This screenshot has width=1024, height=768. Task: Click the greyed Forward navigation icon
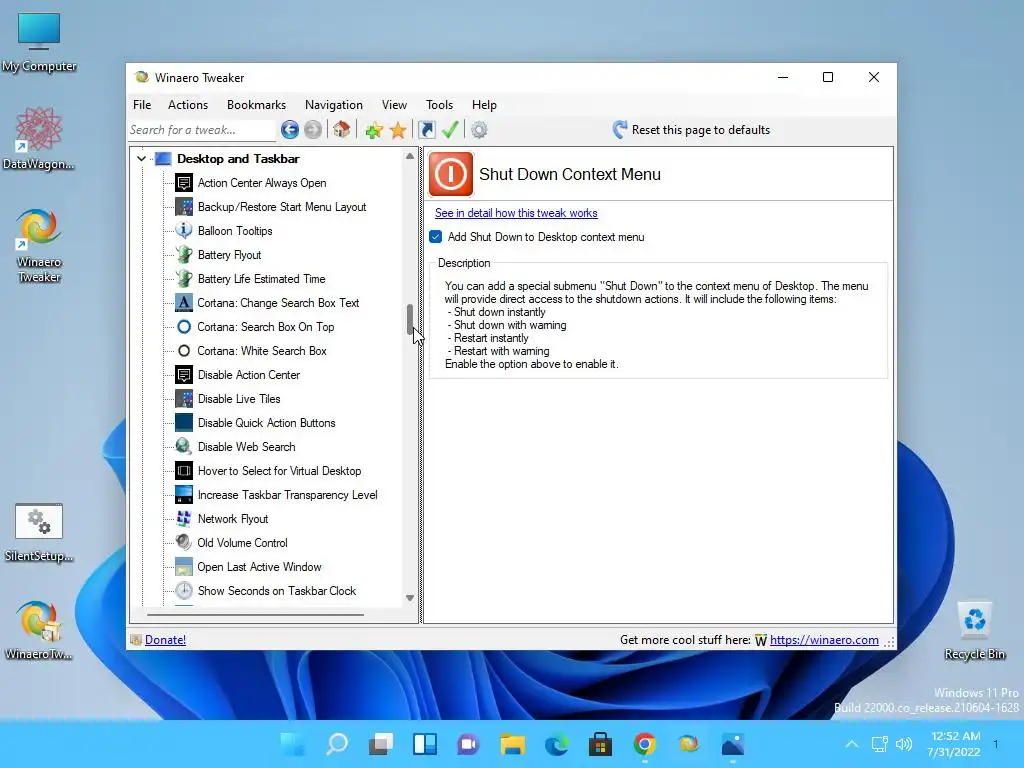click(313, 130)
